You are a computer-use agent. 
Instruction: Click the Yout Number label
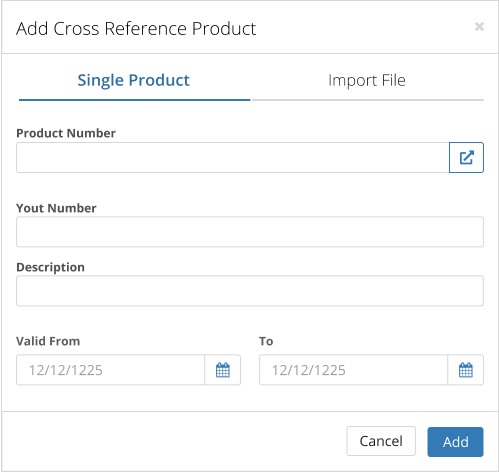click(x=56, y=208)
